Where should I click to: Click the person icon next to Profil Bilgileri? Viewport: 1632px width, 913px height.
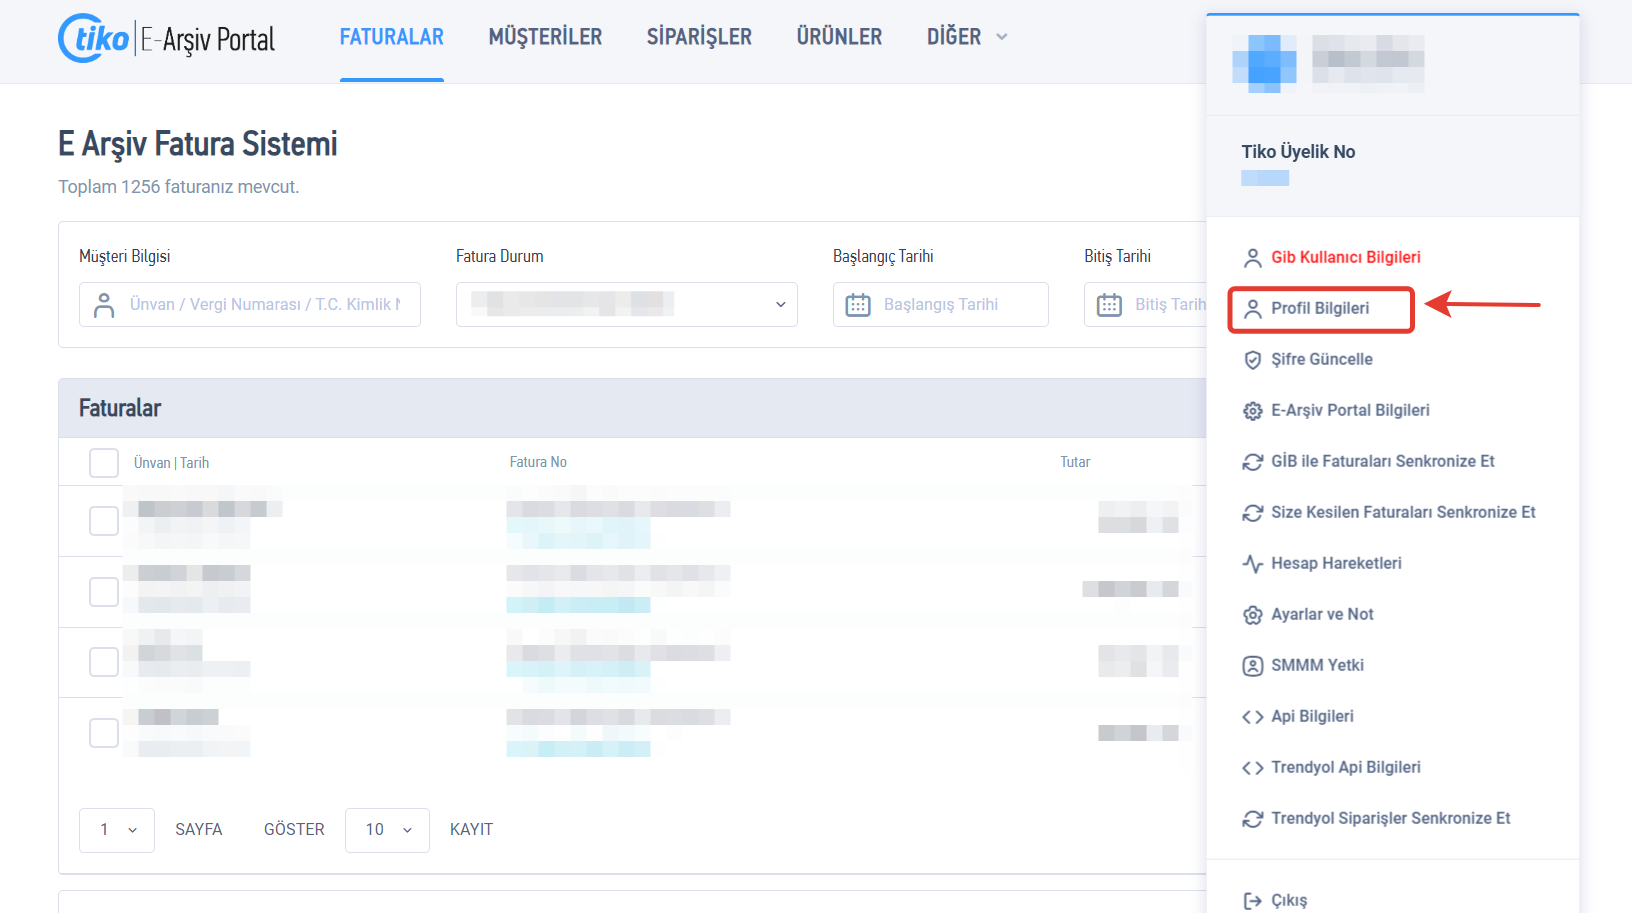coord(1252,309)
